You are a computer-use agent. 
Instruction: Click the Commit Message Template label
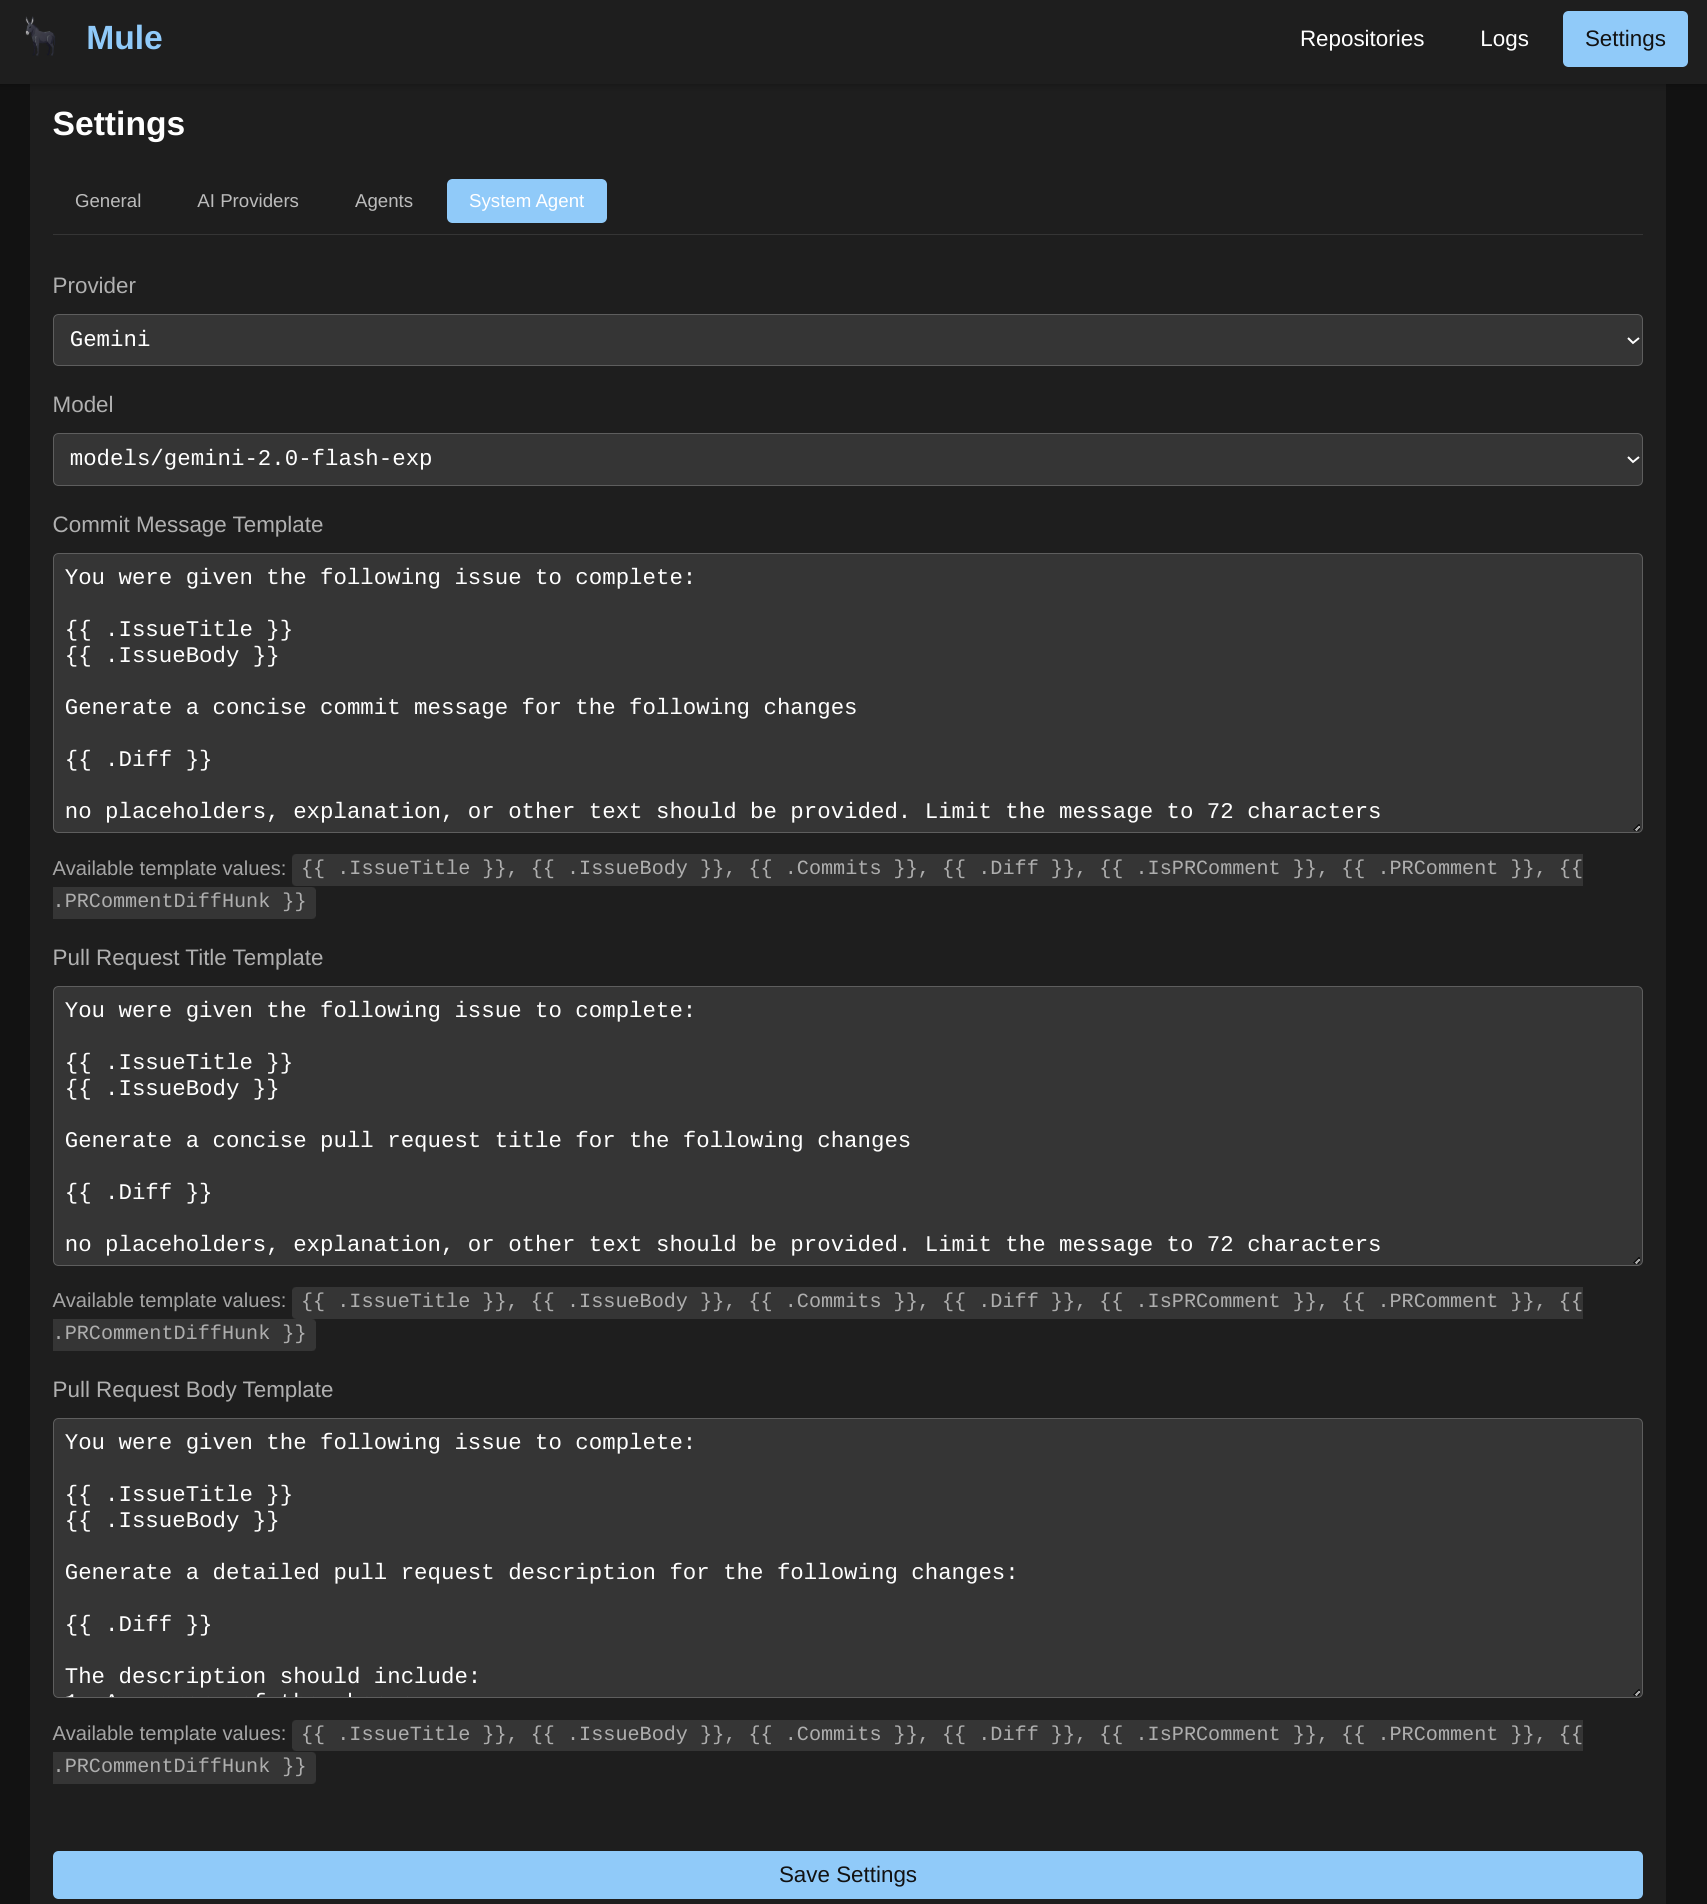(188, 525)
